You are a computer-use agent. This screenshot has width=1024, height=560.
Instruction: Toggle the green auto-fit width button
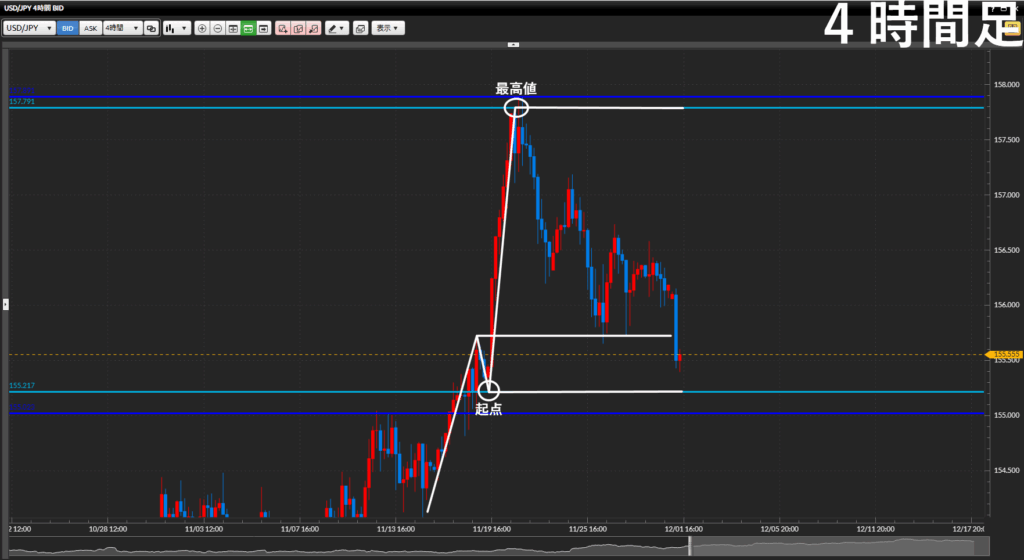pos(248,28)
